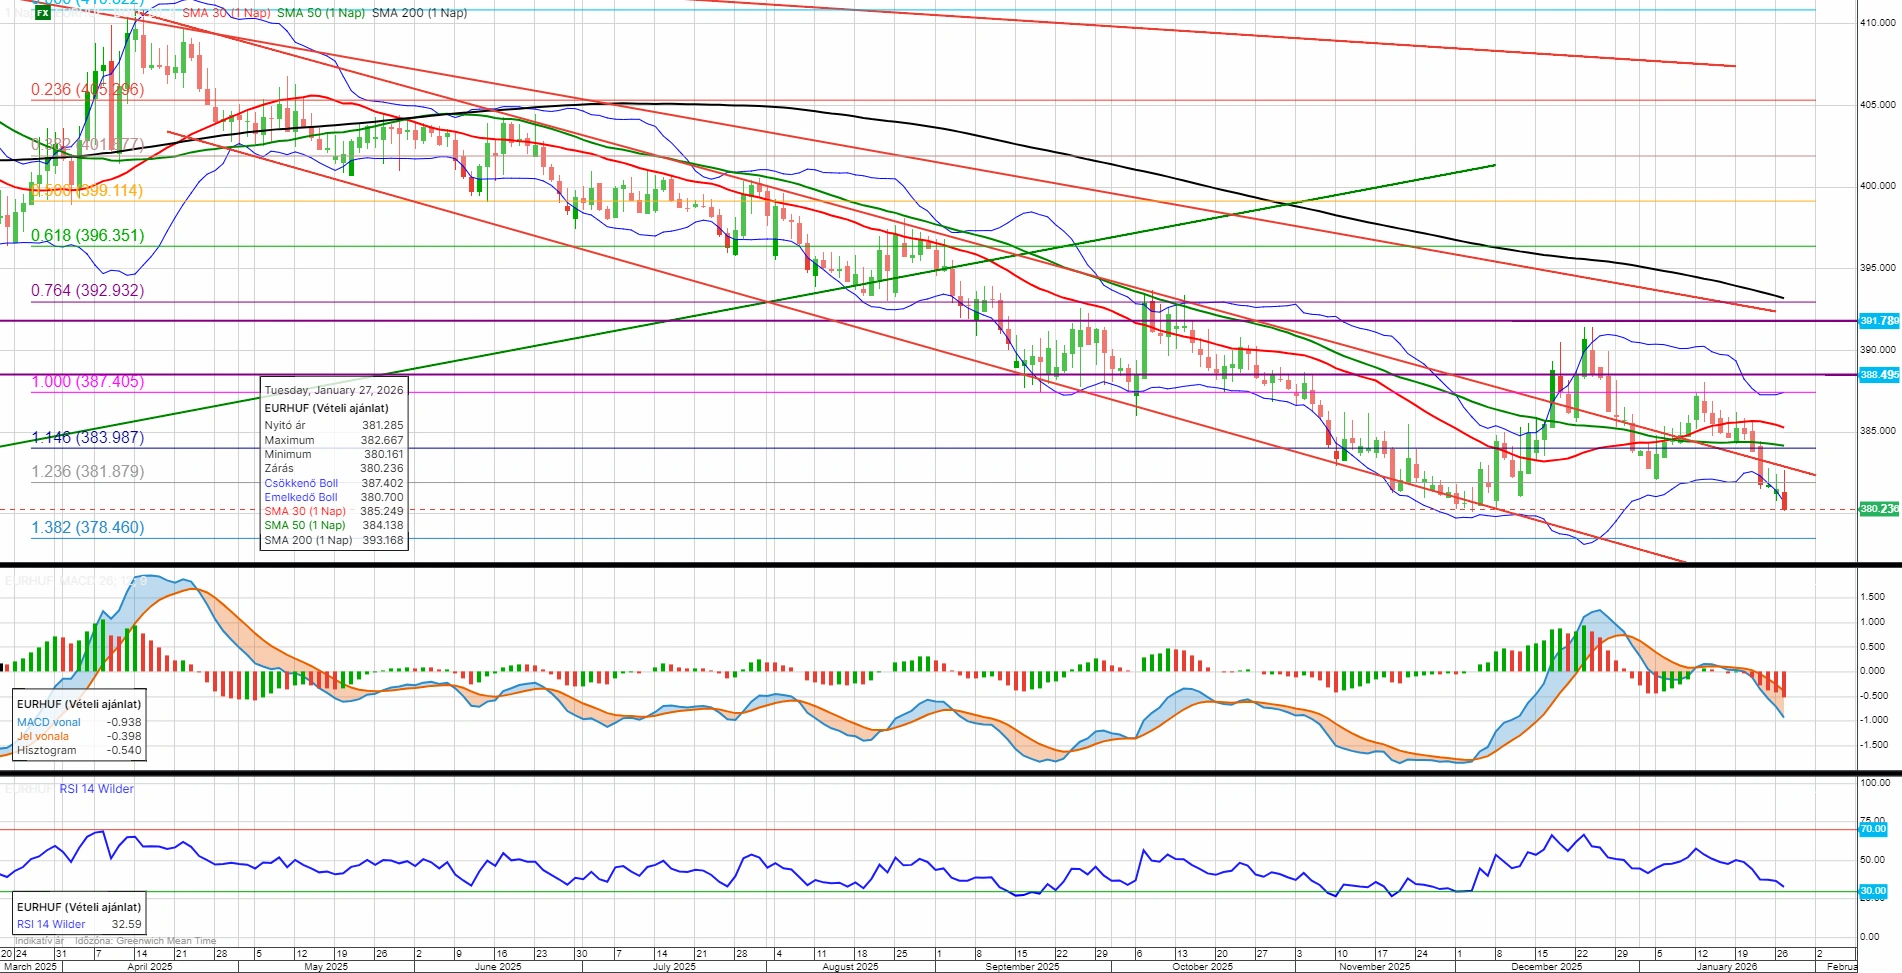Select the SMA 50 (1 Nap) legend label
The height and width of the screenshot is (973, 1902).
[x=320, y=13]
